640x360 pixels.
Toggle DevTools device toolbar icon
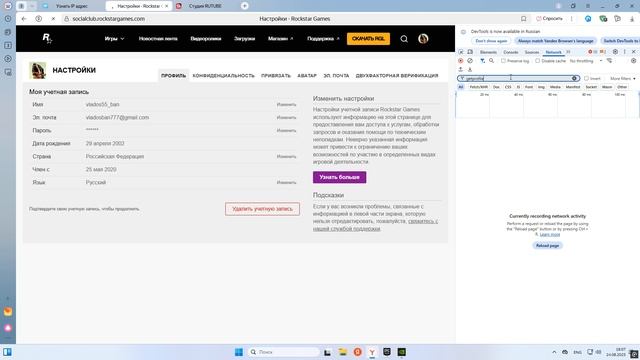[x=470, y=52]
